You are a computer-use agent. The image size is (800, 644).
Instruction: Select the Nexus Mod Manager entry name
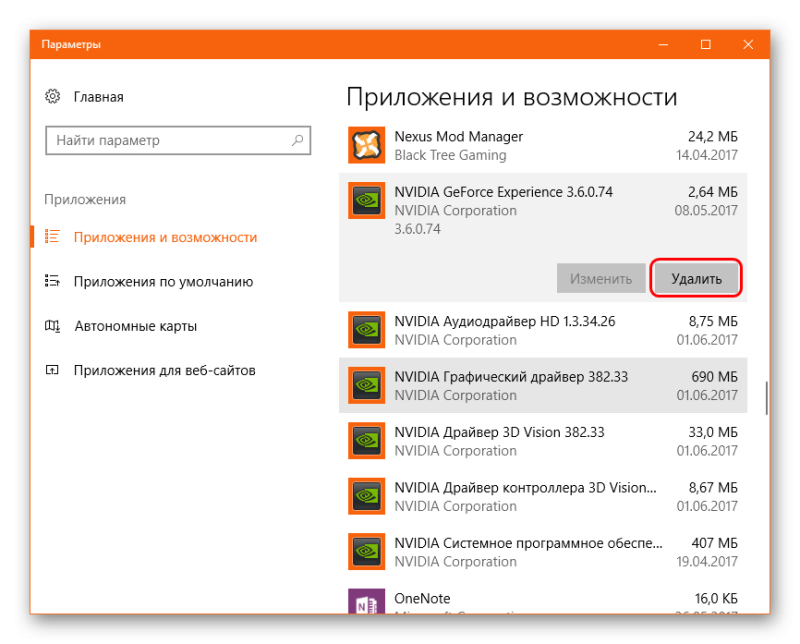[459, 136]
